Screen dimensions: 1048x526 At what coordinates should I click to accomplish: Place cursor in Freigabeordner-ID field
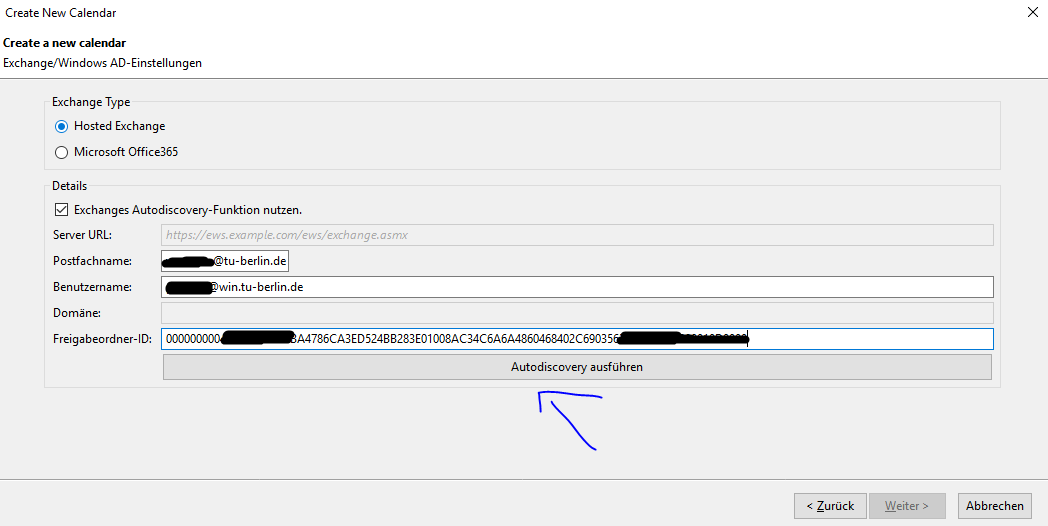(577, 339)
